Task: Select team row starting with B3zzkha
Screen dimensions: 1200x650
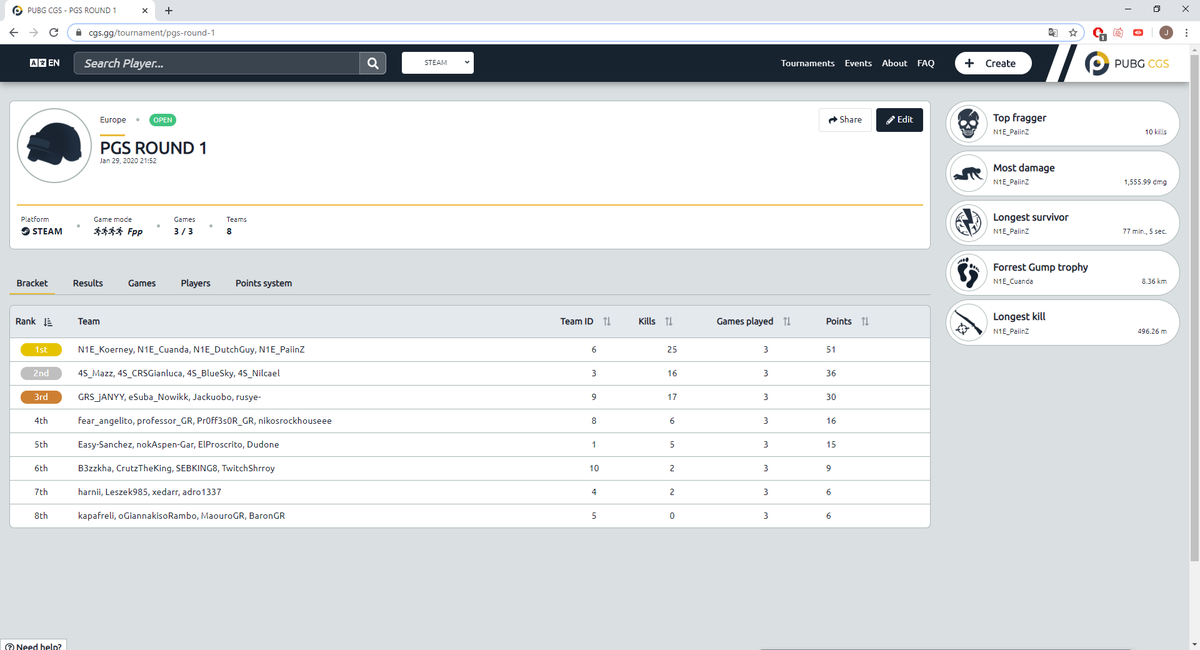Action: [470, 468]
